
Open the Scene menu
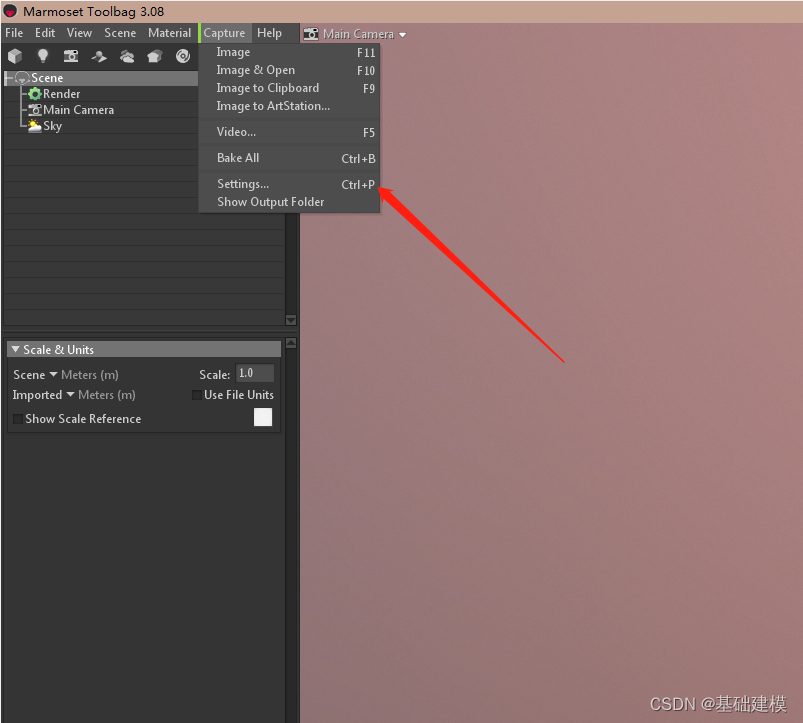point(120,33)
